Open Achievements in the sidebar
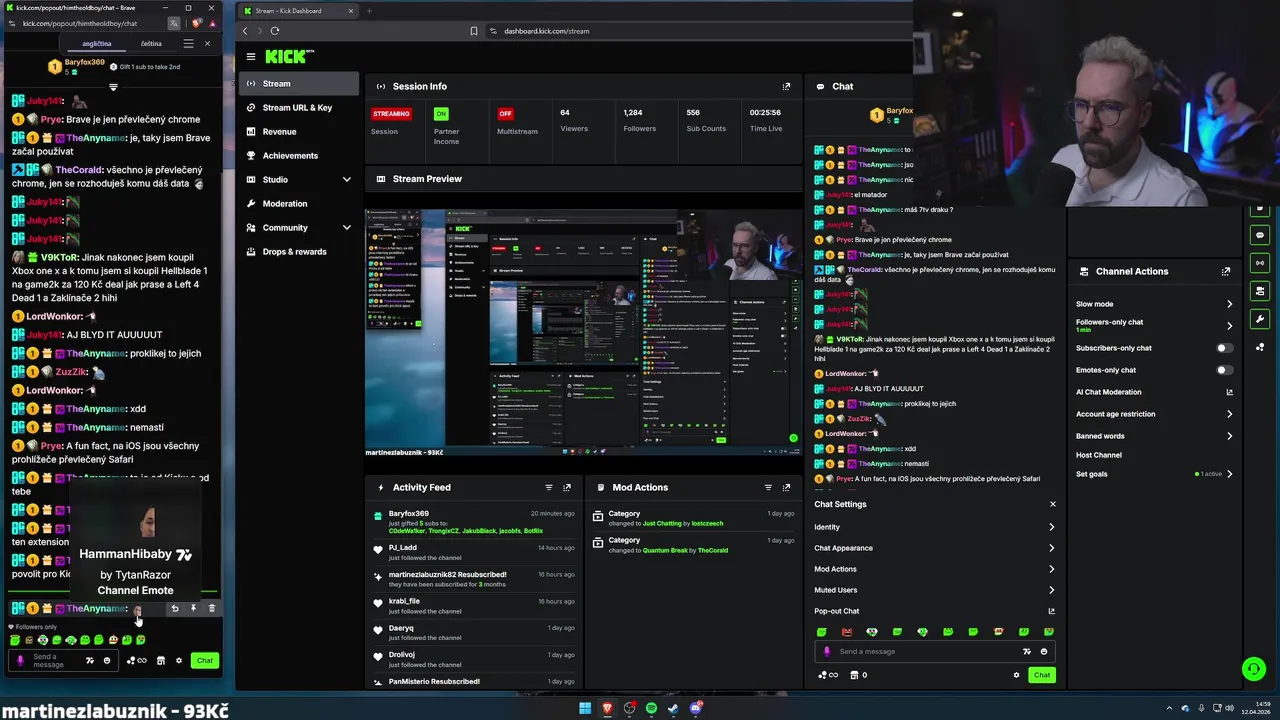Image resolution: width=1280 pixels, height=720 pixels. point(299,156)
